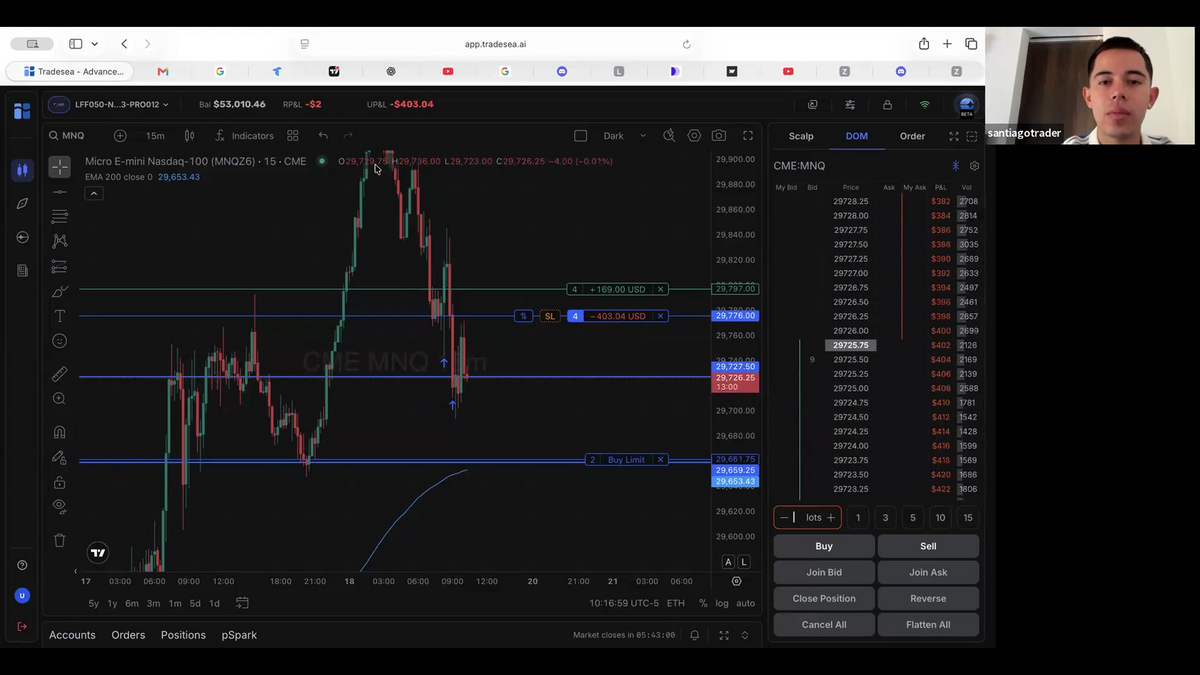Make the chart fullscreen
1200x675 pixels.
click(748, 135)
